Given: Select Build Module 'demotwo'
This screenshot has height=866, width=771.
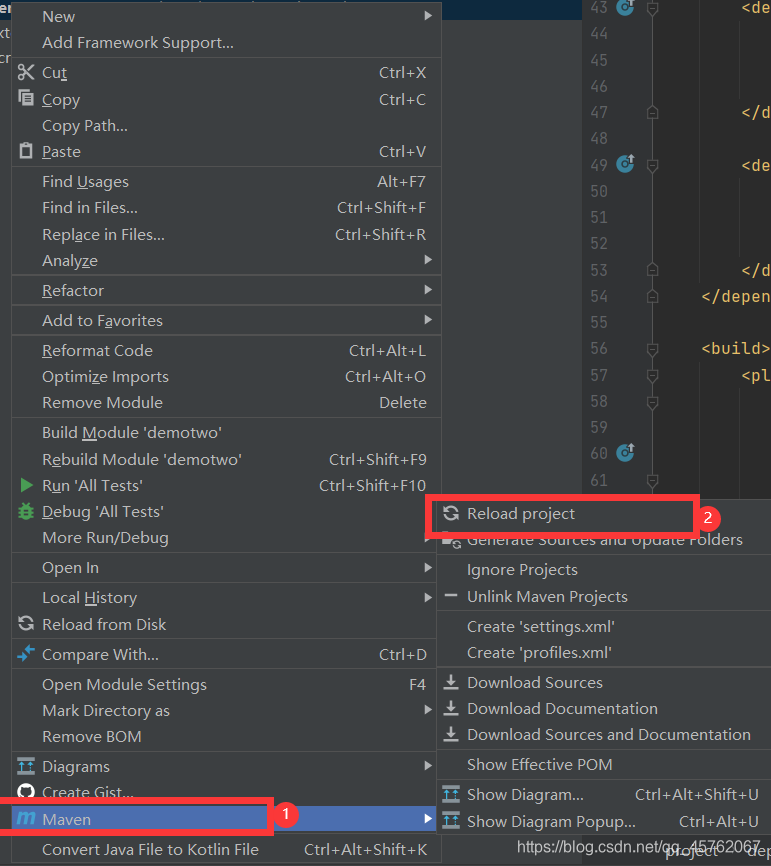Looking at the screenshot, I should [x=226, y=432].
